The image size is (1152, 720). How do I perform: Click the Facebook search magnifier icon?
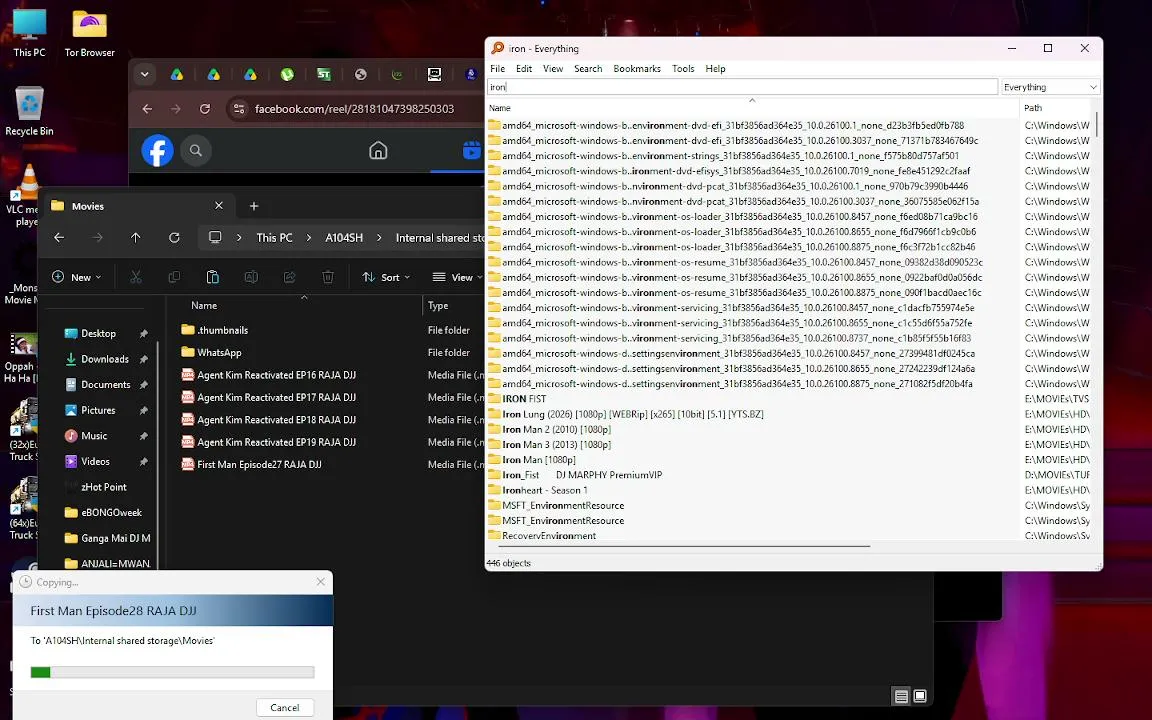(x=195, y=151)
